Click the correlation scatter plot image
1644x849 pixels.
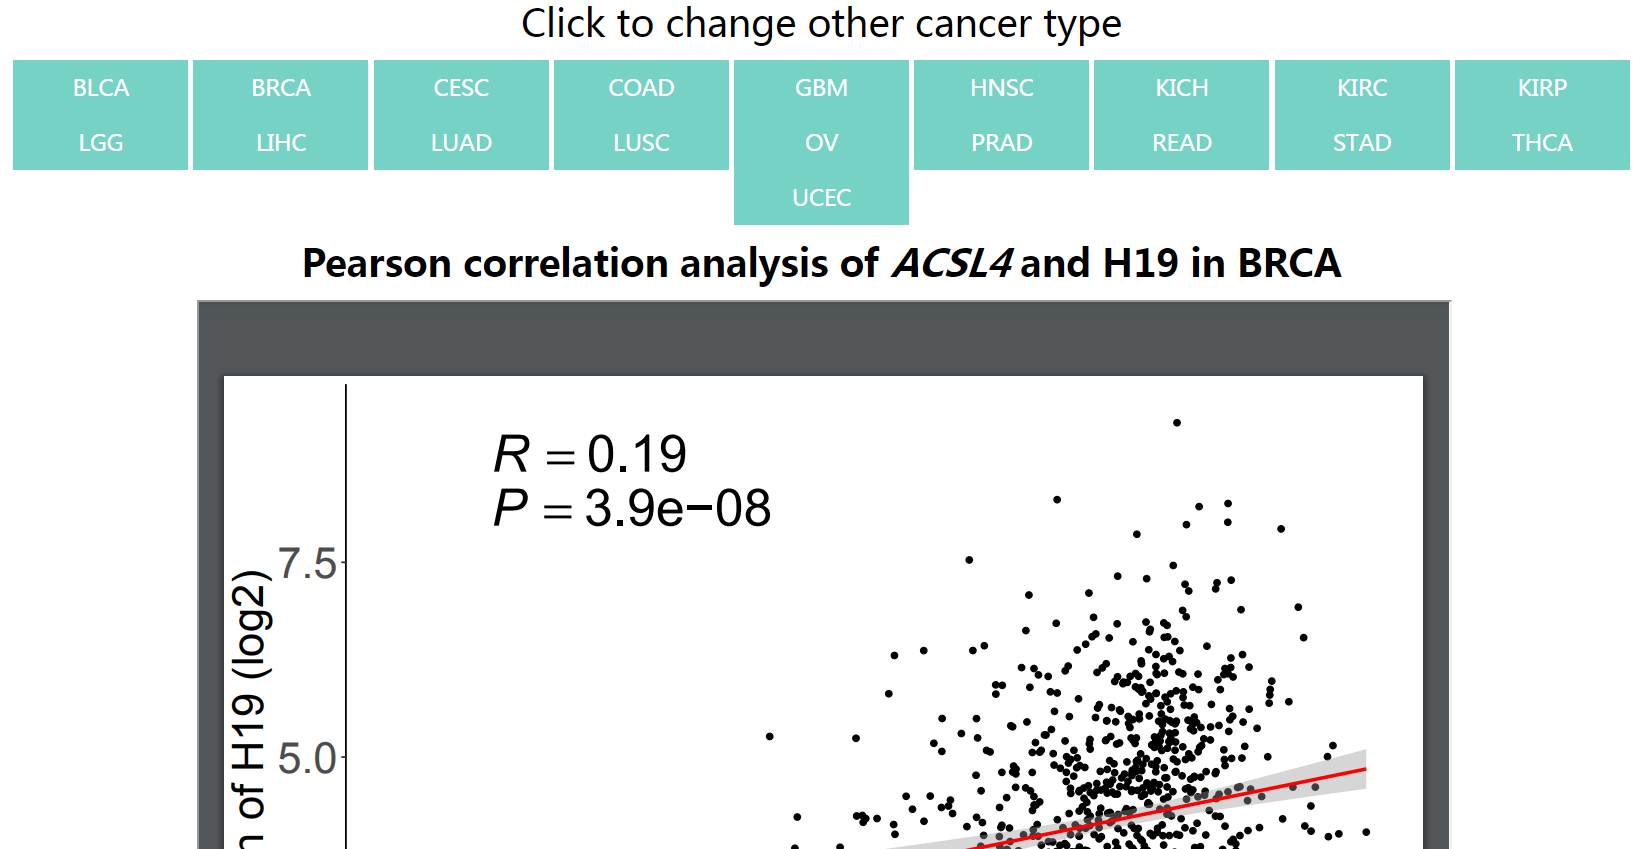(823, 613)
